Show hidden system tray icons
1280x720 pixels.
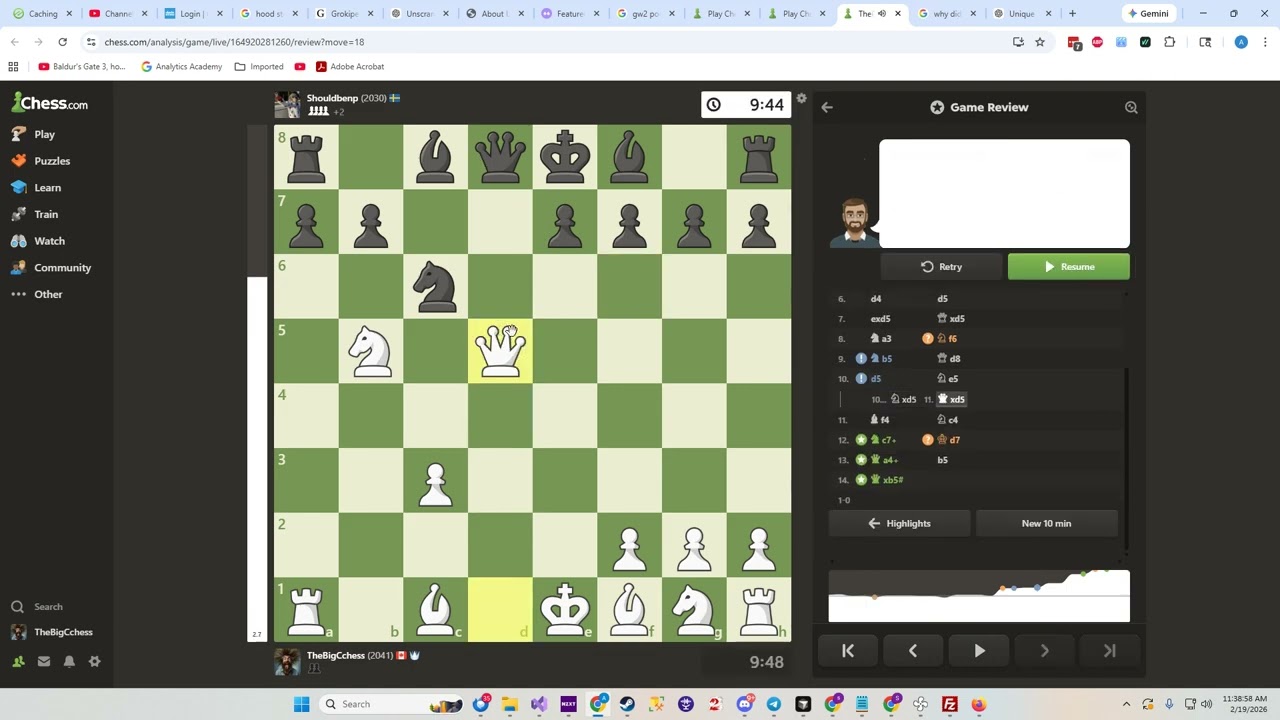point(1126,704)
